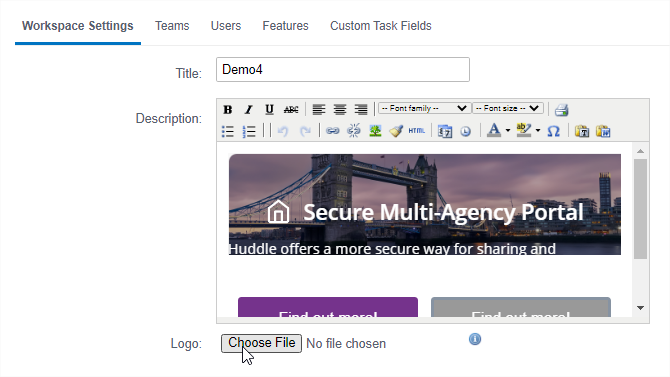Click the insert image icon

point(375,131)
